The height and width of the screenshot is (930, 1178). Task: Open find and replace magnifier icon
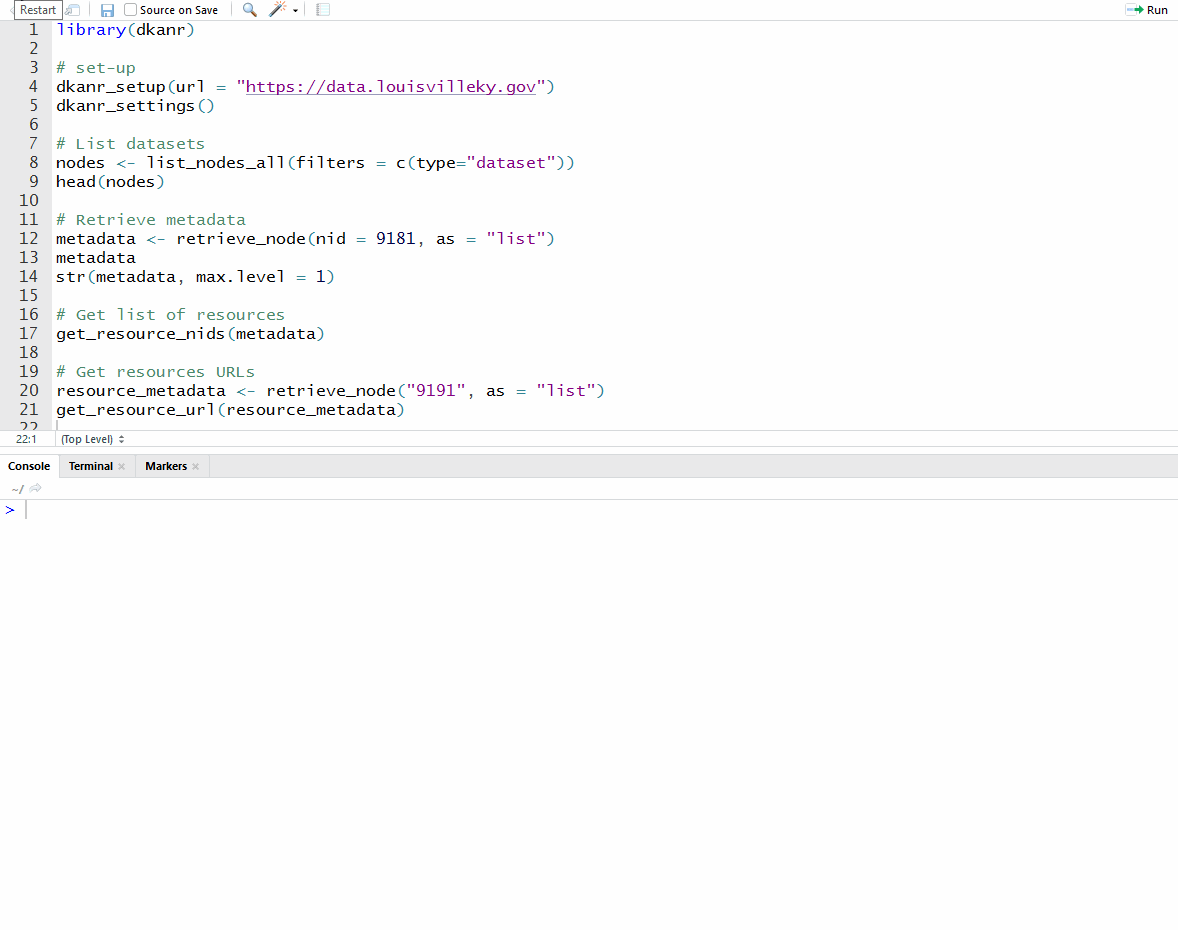[249, 10]
